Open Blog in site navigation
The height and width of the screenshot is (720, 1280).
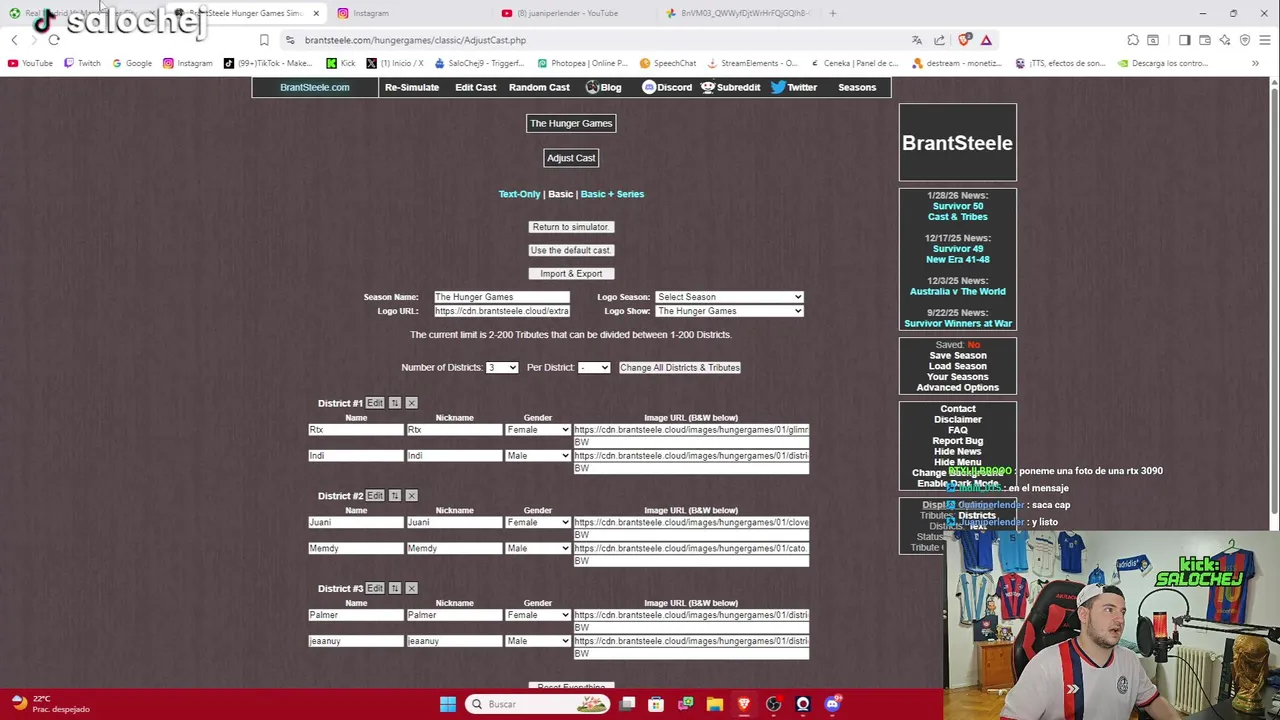click(x=603, y=87)
